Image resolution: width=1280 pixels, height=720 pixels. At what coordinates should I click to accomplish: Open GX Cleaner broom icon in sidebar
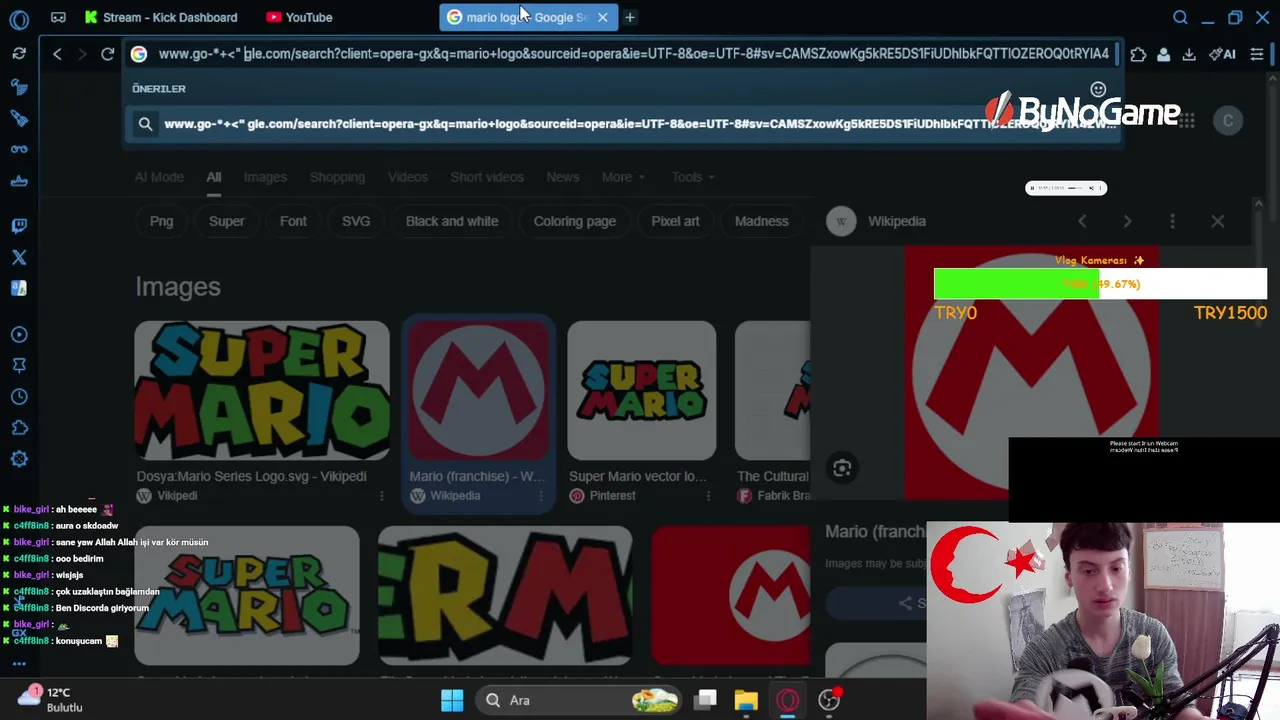tap(19, 88)
